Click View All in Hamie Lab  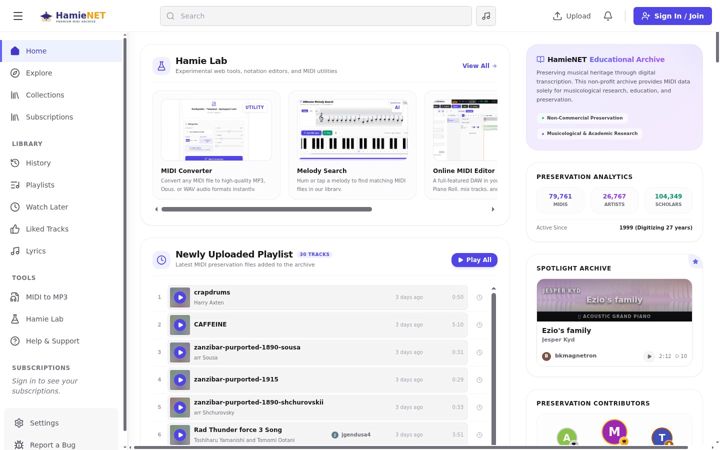point(479,66)
